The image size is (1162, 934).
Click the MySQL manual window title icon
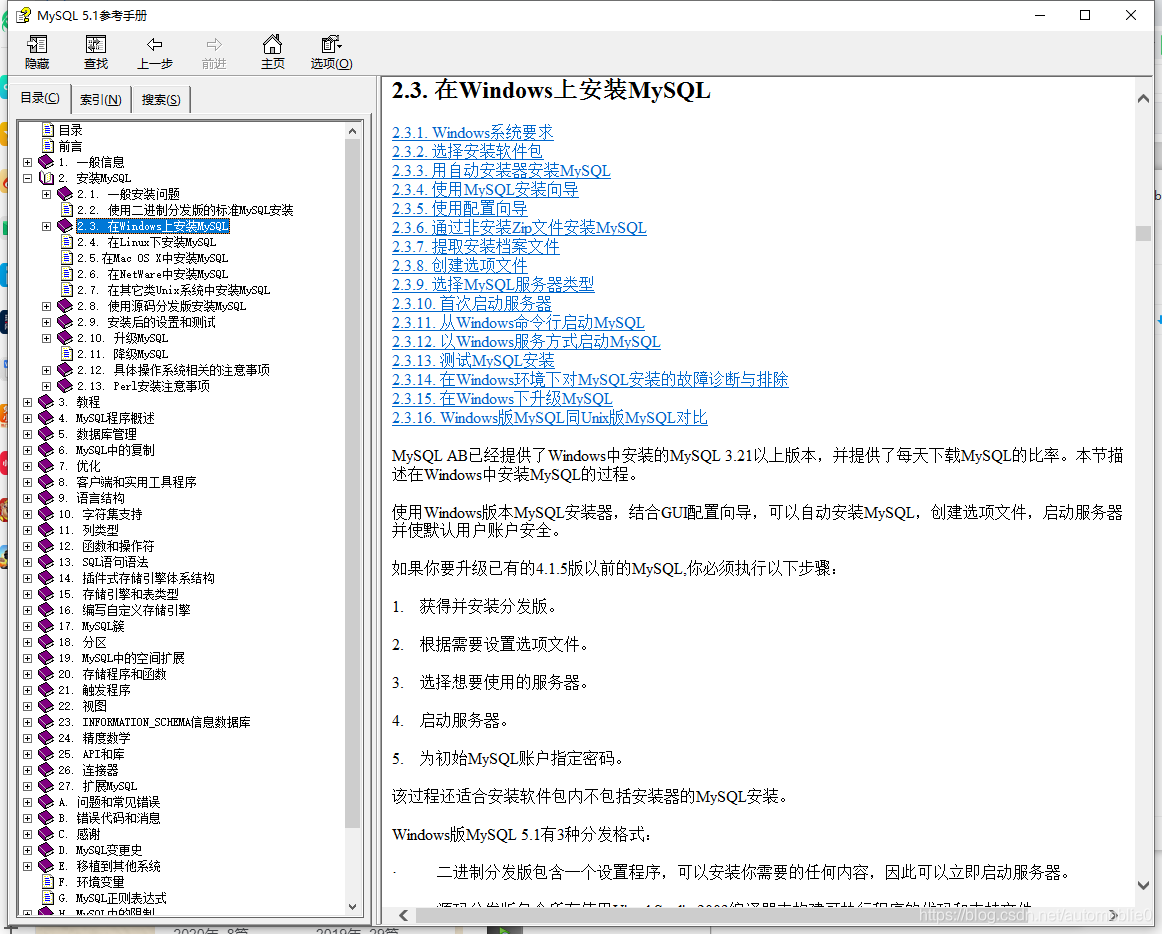coord(24,15)
